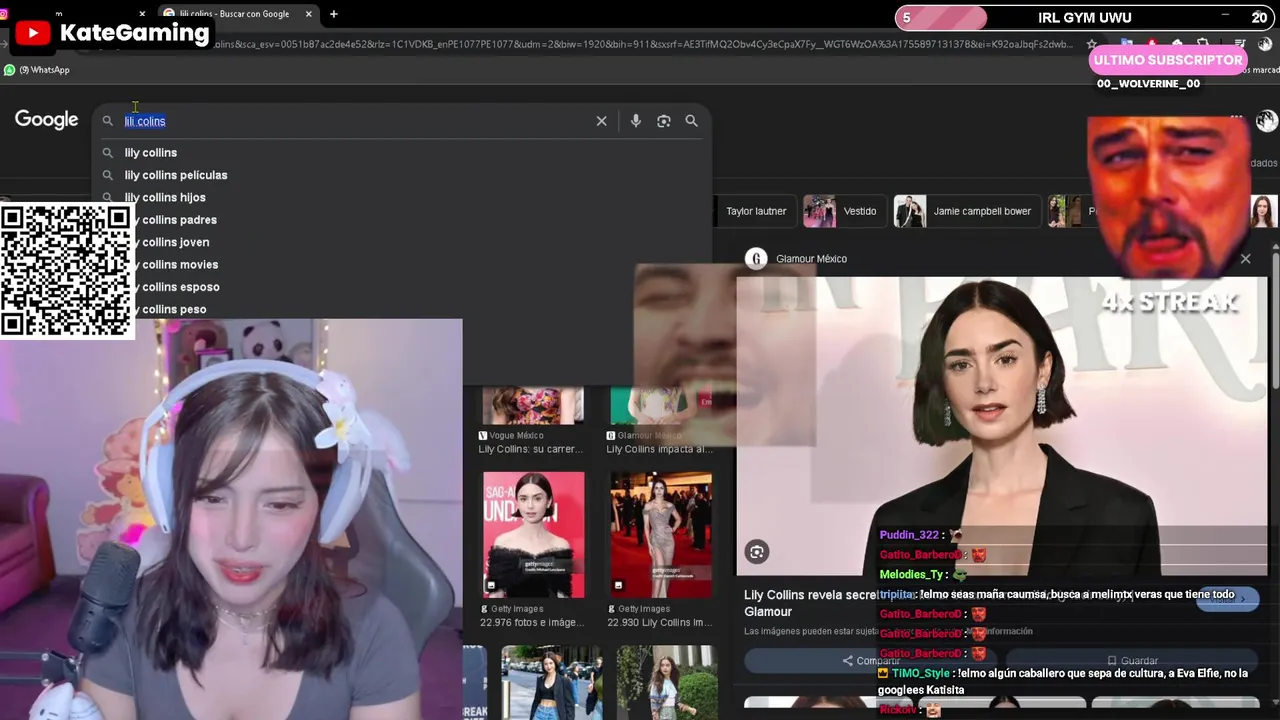Click the Guardar save button
This screenshot has width=1280, height=720.
click(x=1132, y=661)
